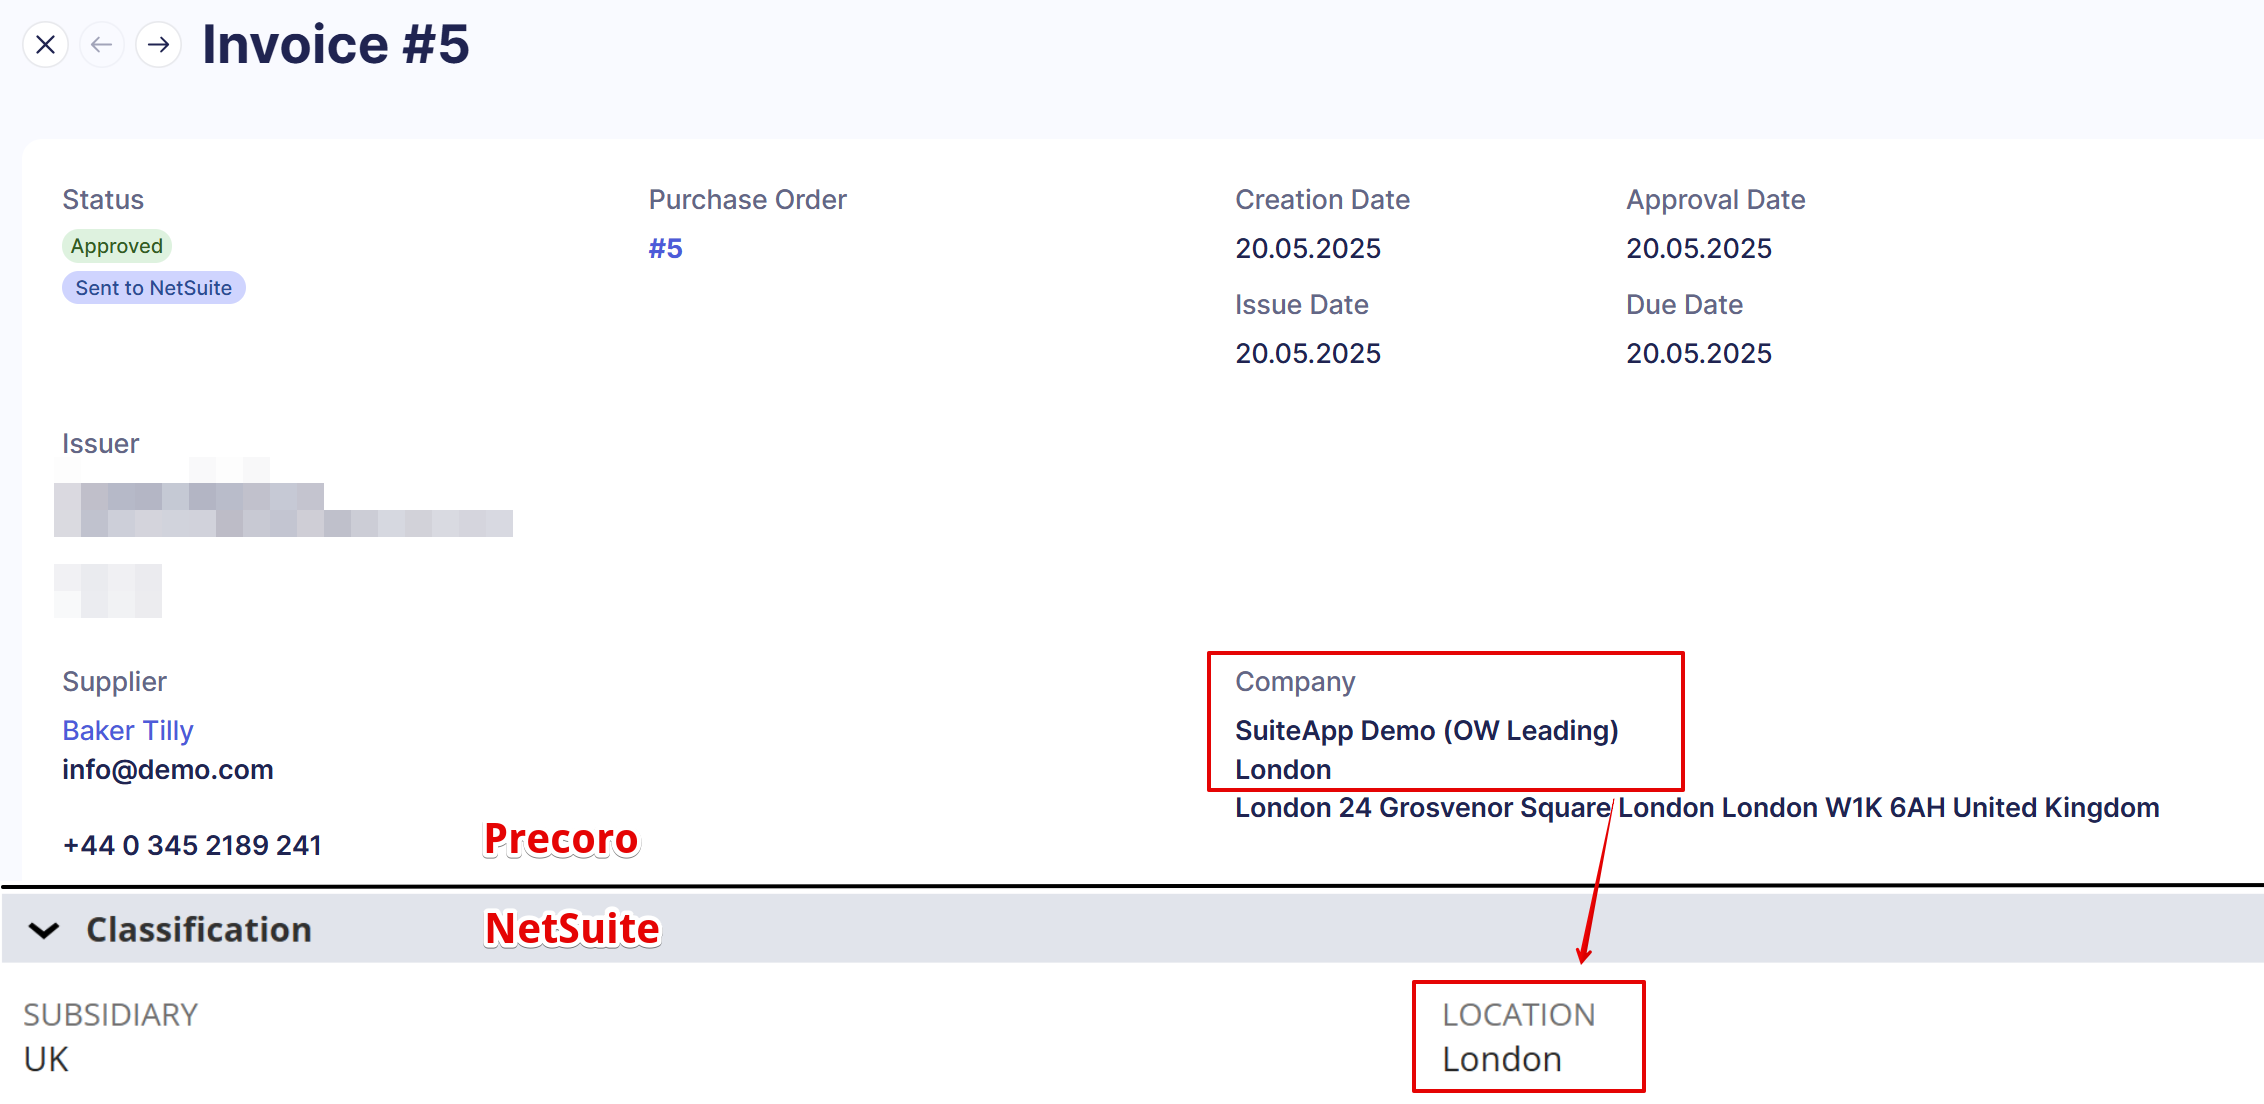The height and width of the screenshot is (1104, 2264).
Task: Select the Invoice #5 title
Action: pos(336,45)
